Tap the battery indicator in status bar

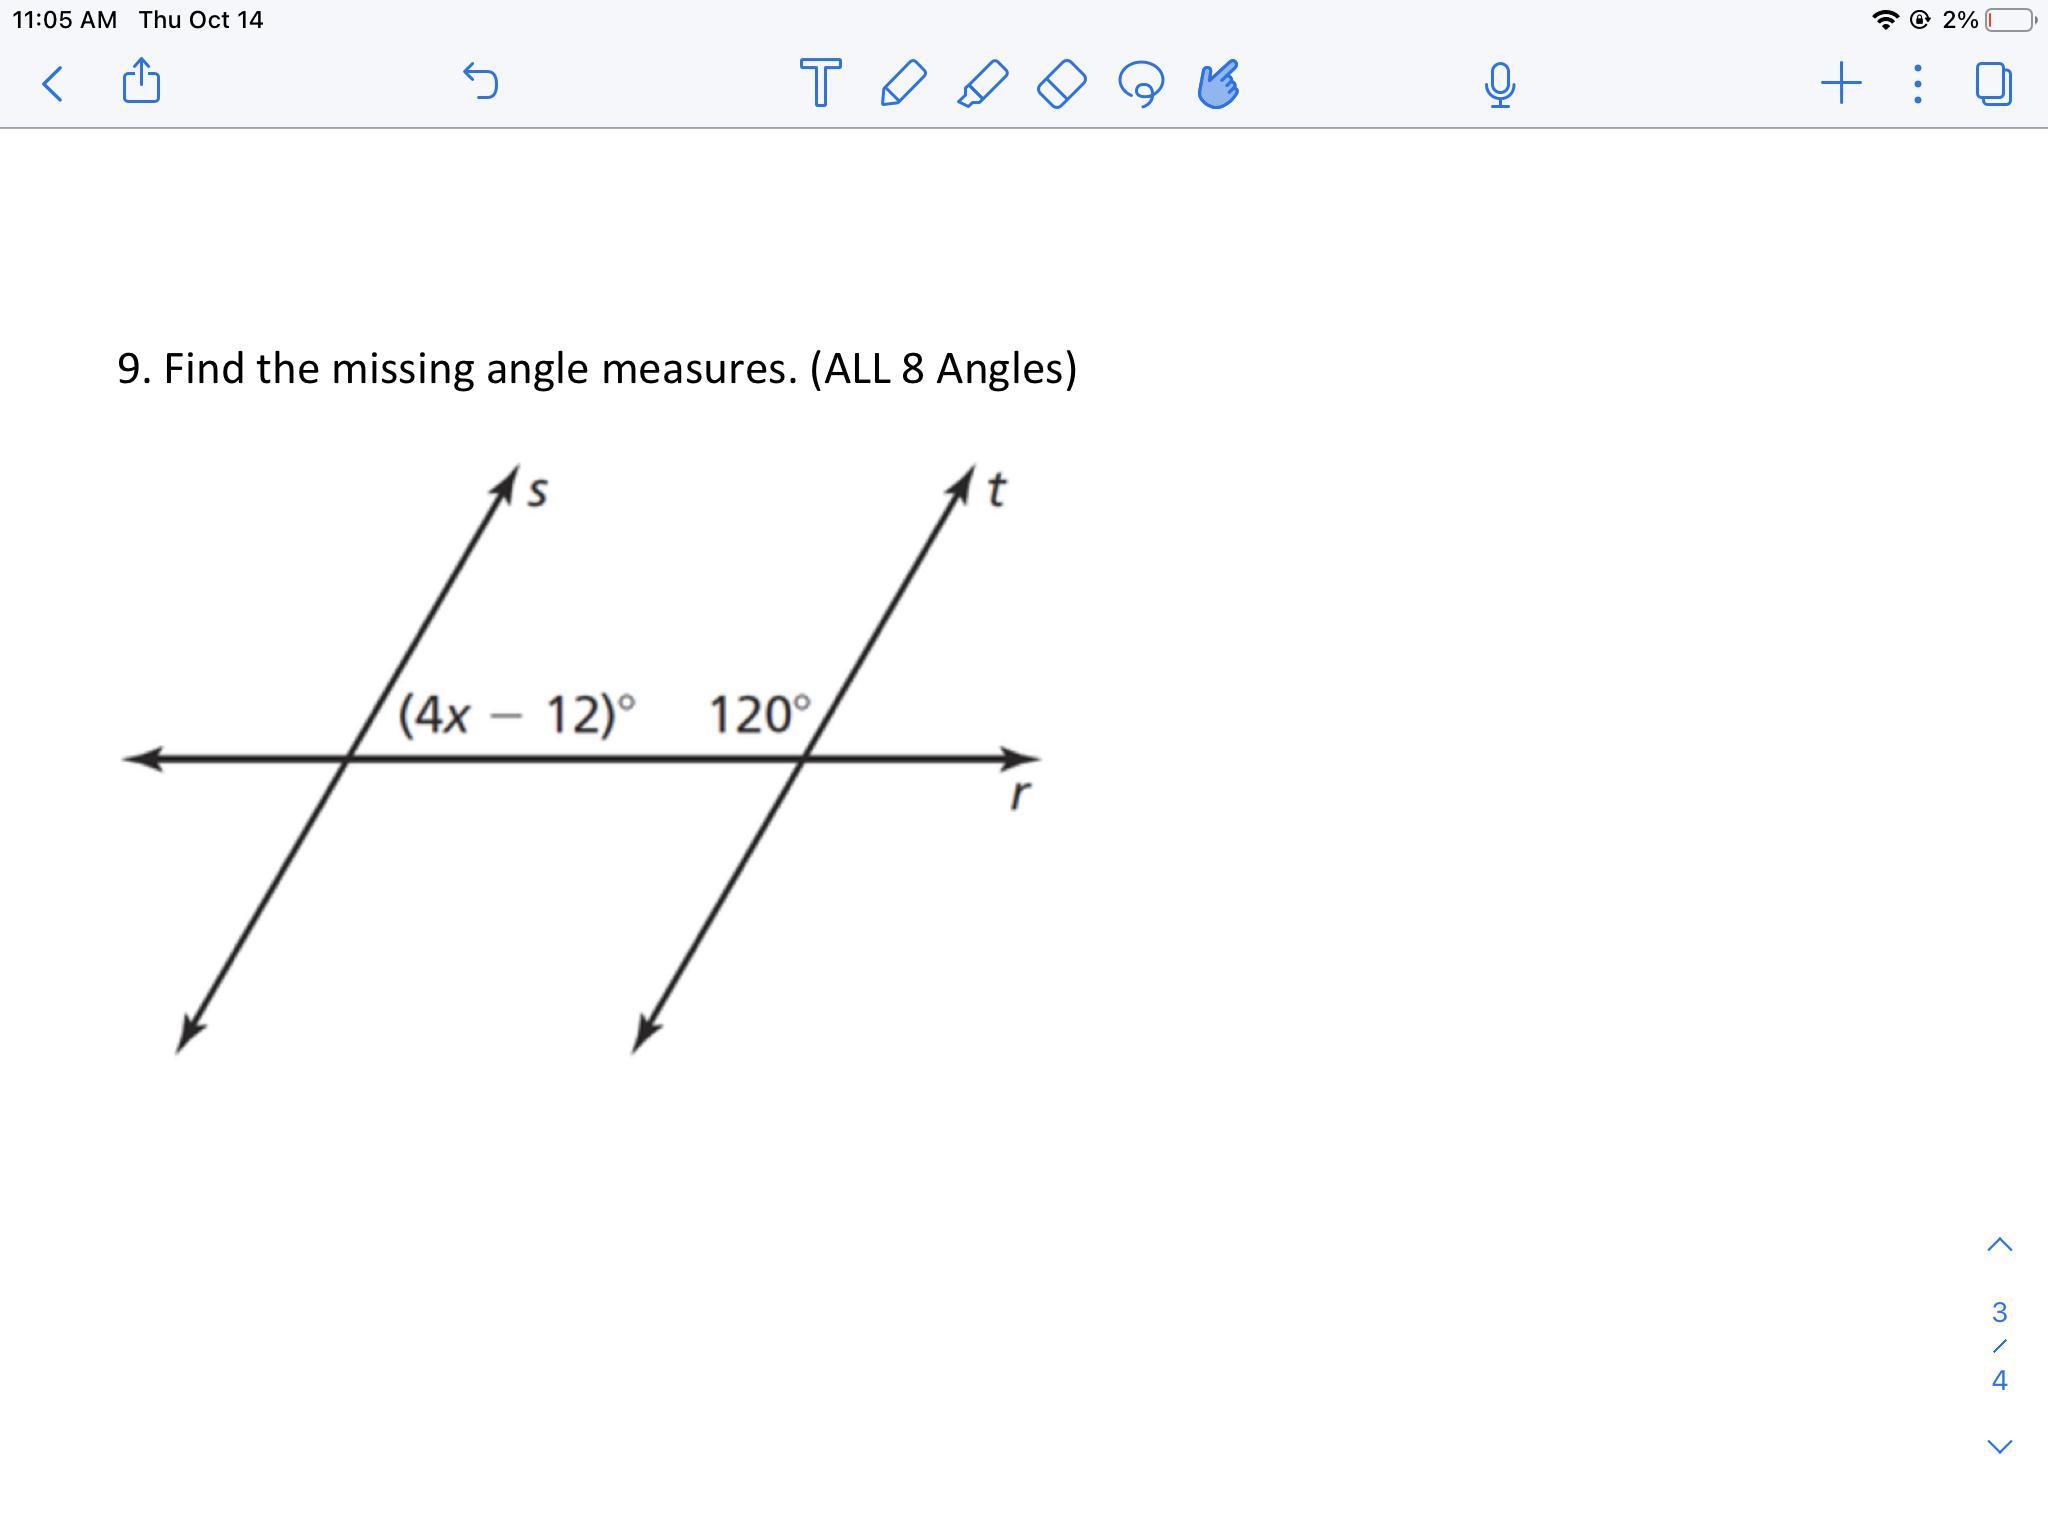2009,20
